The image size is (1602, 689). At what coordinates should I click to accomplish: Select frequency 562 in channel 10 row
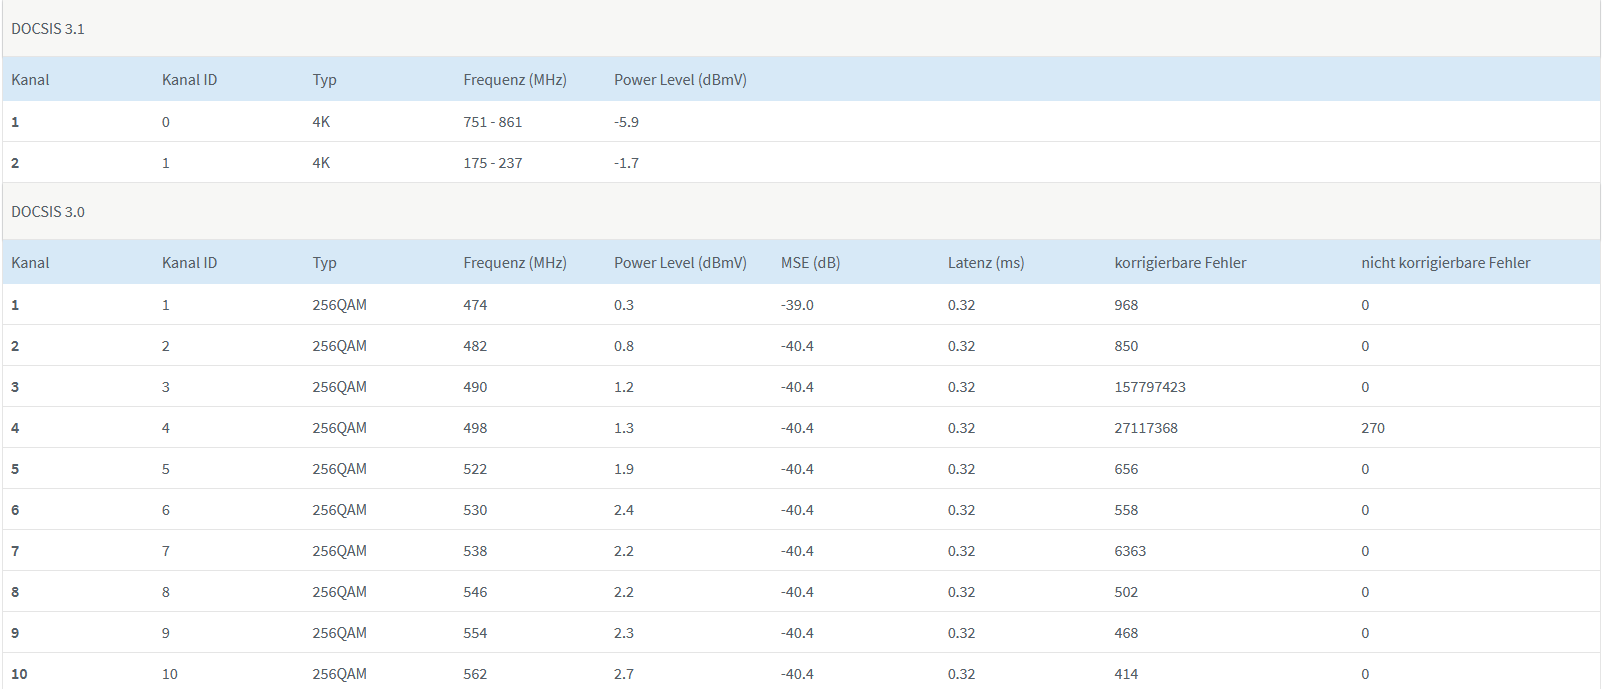475,674
